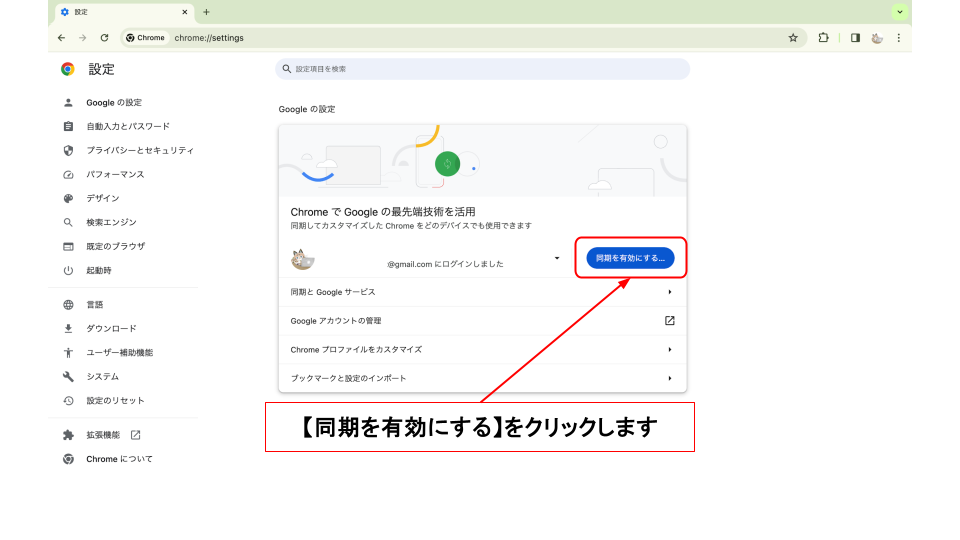Expand the account dropdown arrow beside gmail address
This screenshot has height=540, width=960.
557,258
